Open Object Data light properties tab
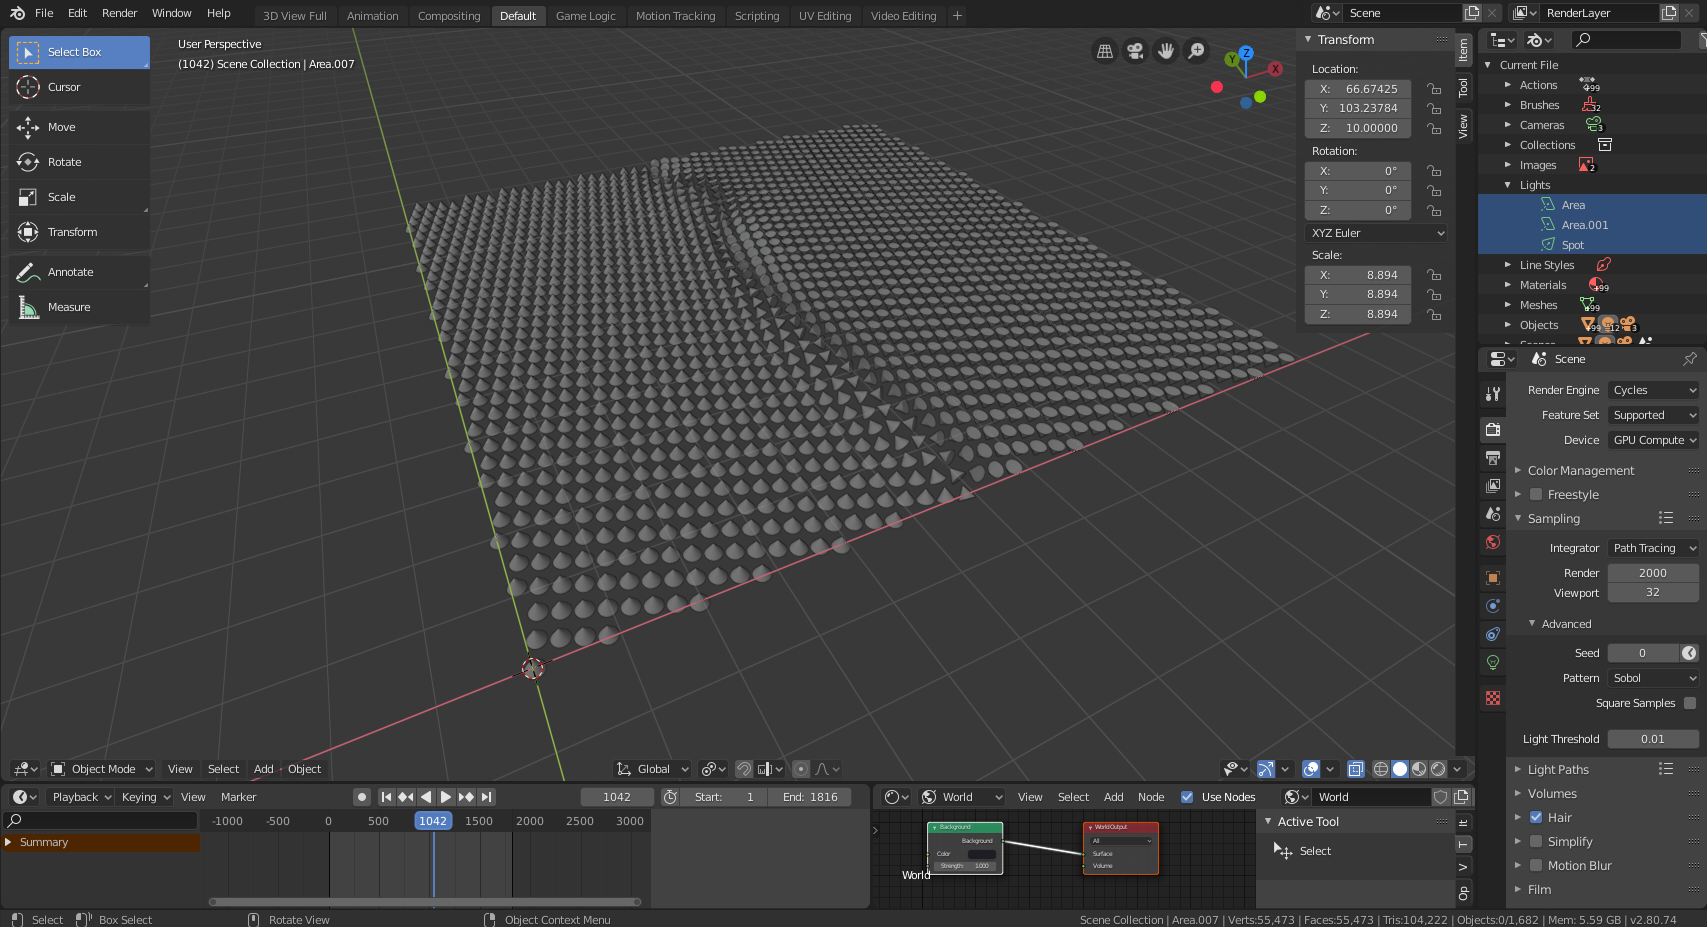This screenshot has width=1707, height=927. [1493, 662]
